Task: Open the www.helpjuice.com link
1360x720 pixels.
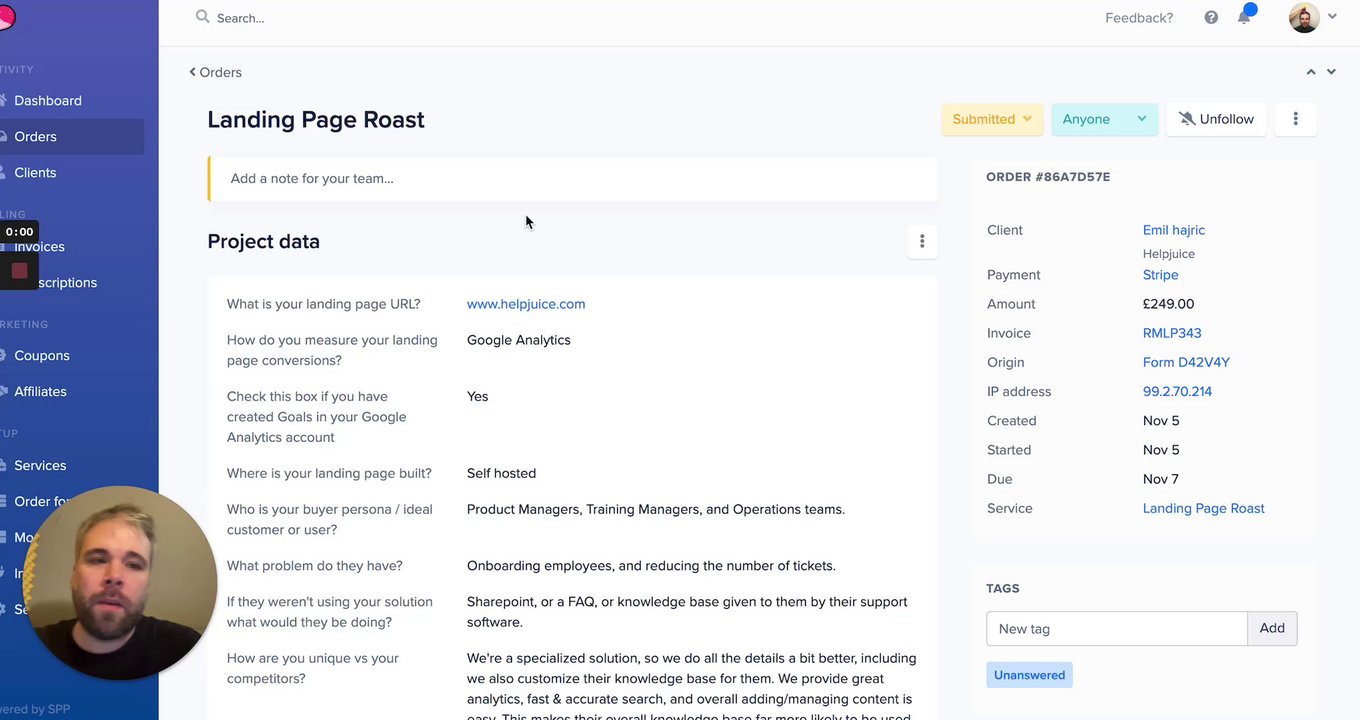Action: (526, 304)
